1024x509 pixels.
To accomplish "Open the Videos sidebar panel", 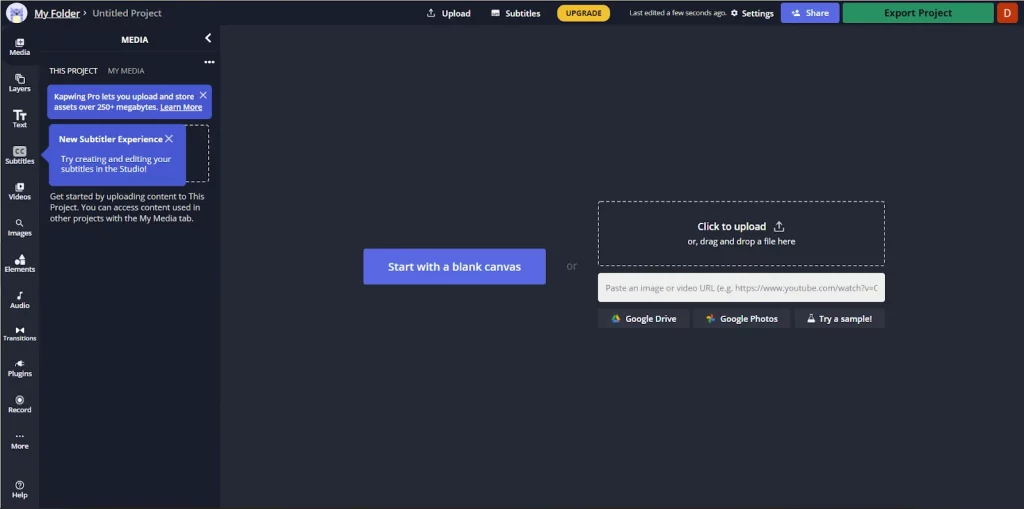I will point(19,191).
